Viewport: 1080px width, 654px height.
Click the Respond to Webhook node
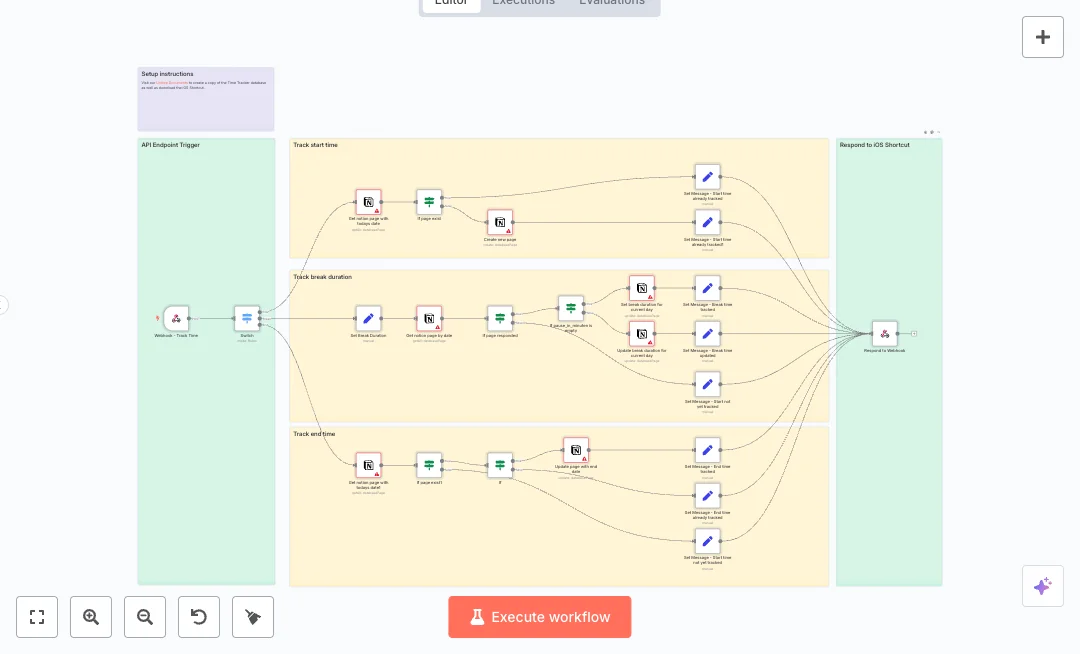(884, 334)
